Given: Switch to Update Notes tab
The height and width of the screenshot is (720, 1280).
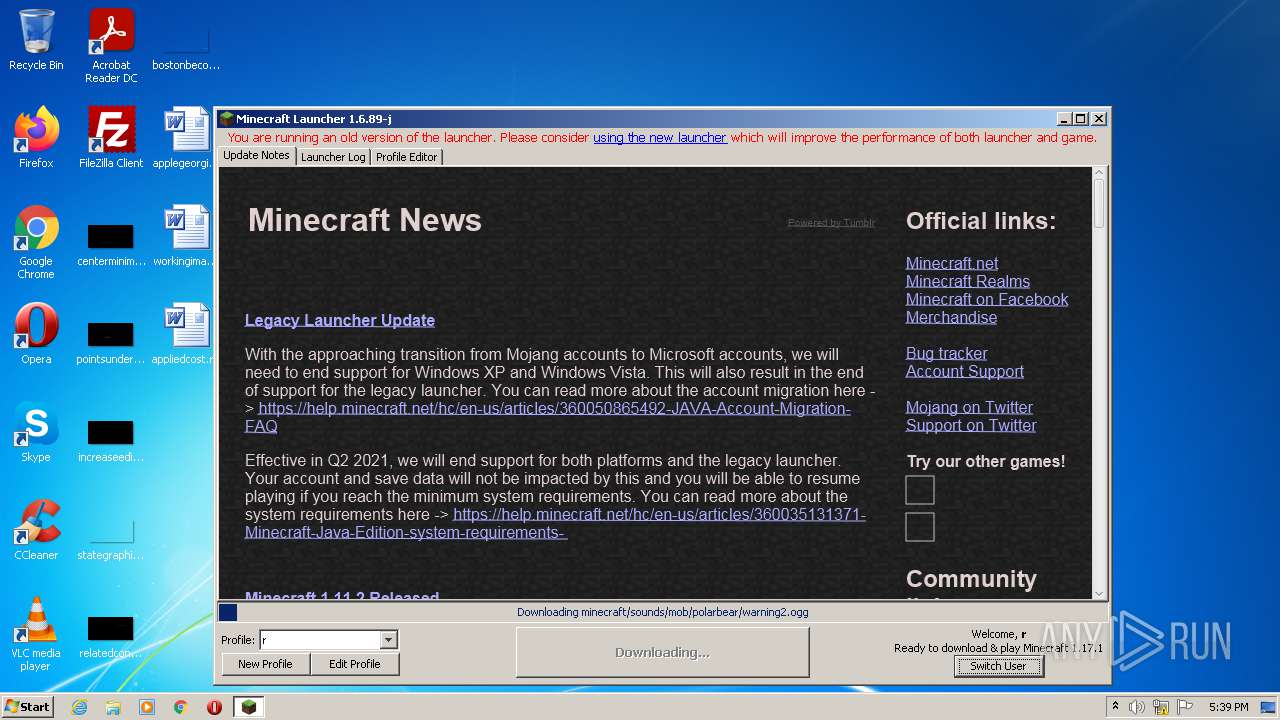Looking at the screenshot, I should (x=256, y=156).
